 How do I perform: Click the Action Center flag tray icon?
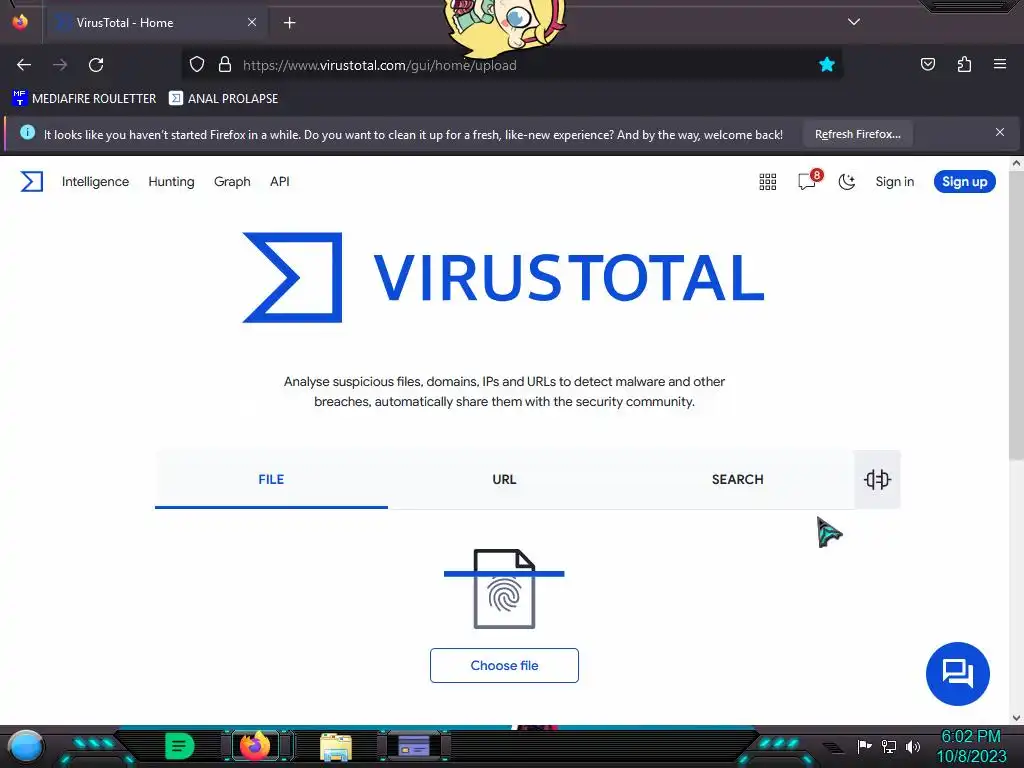(864, 746)
